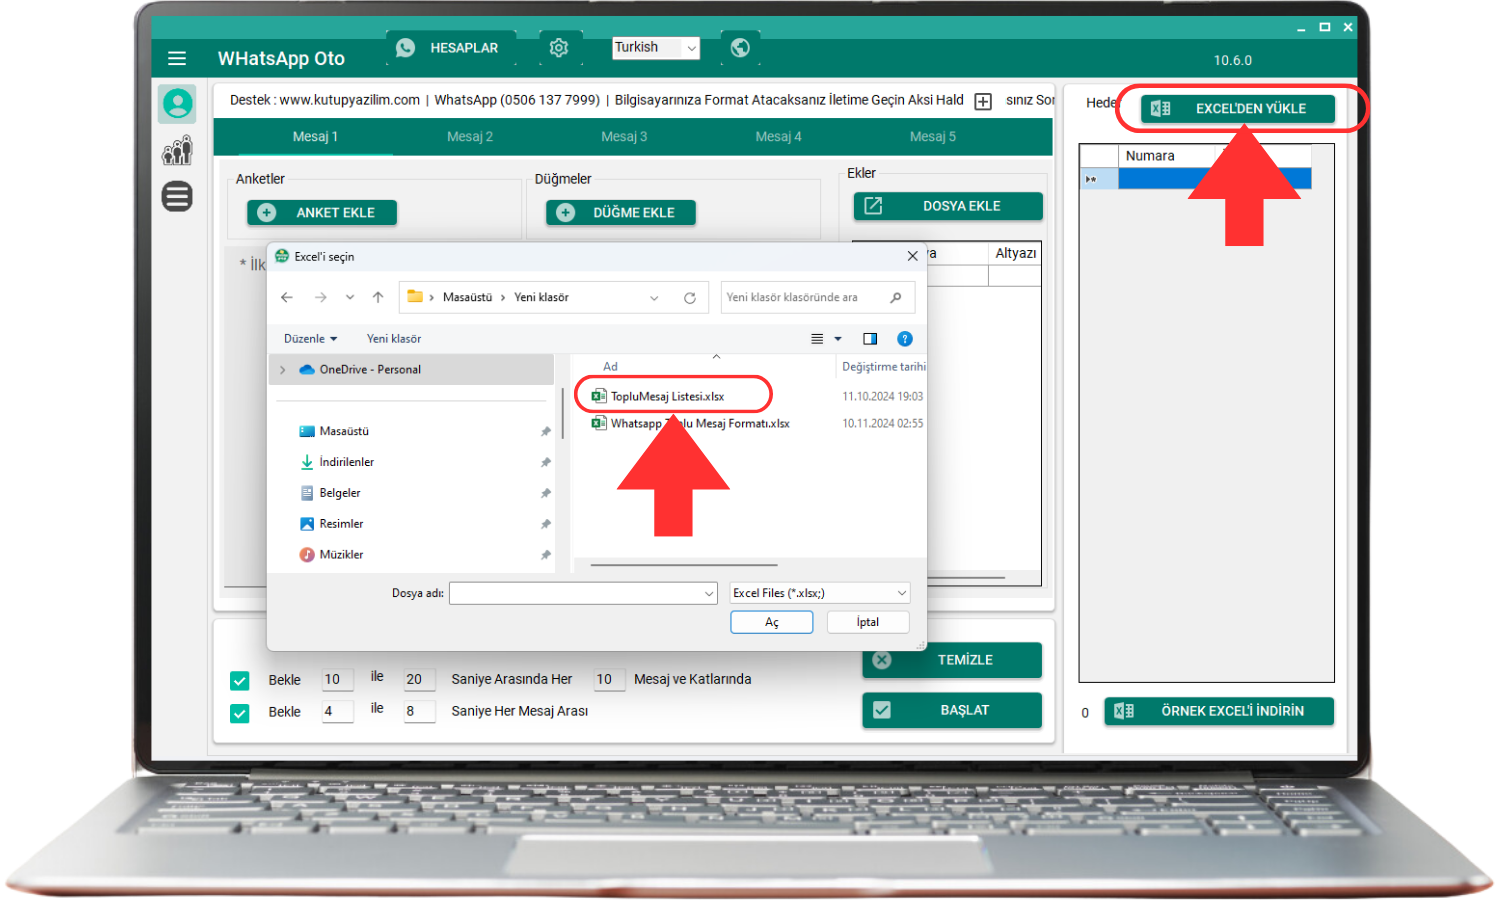Click the view layout icon in dialog toolbar
1500x900 pixels.
(x=817, y=339)
